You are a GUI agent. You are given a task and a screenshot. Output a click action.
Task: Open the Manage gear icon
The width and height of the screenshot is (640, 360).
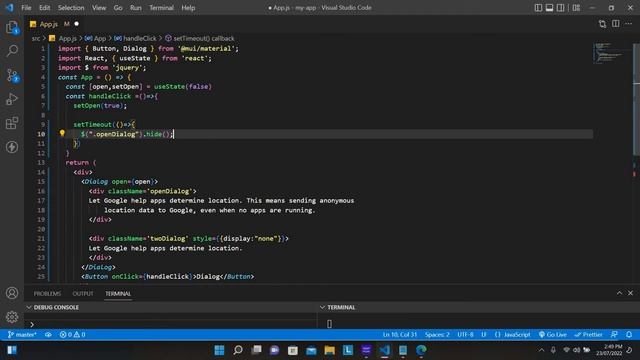pos(12,317)
